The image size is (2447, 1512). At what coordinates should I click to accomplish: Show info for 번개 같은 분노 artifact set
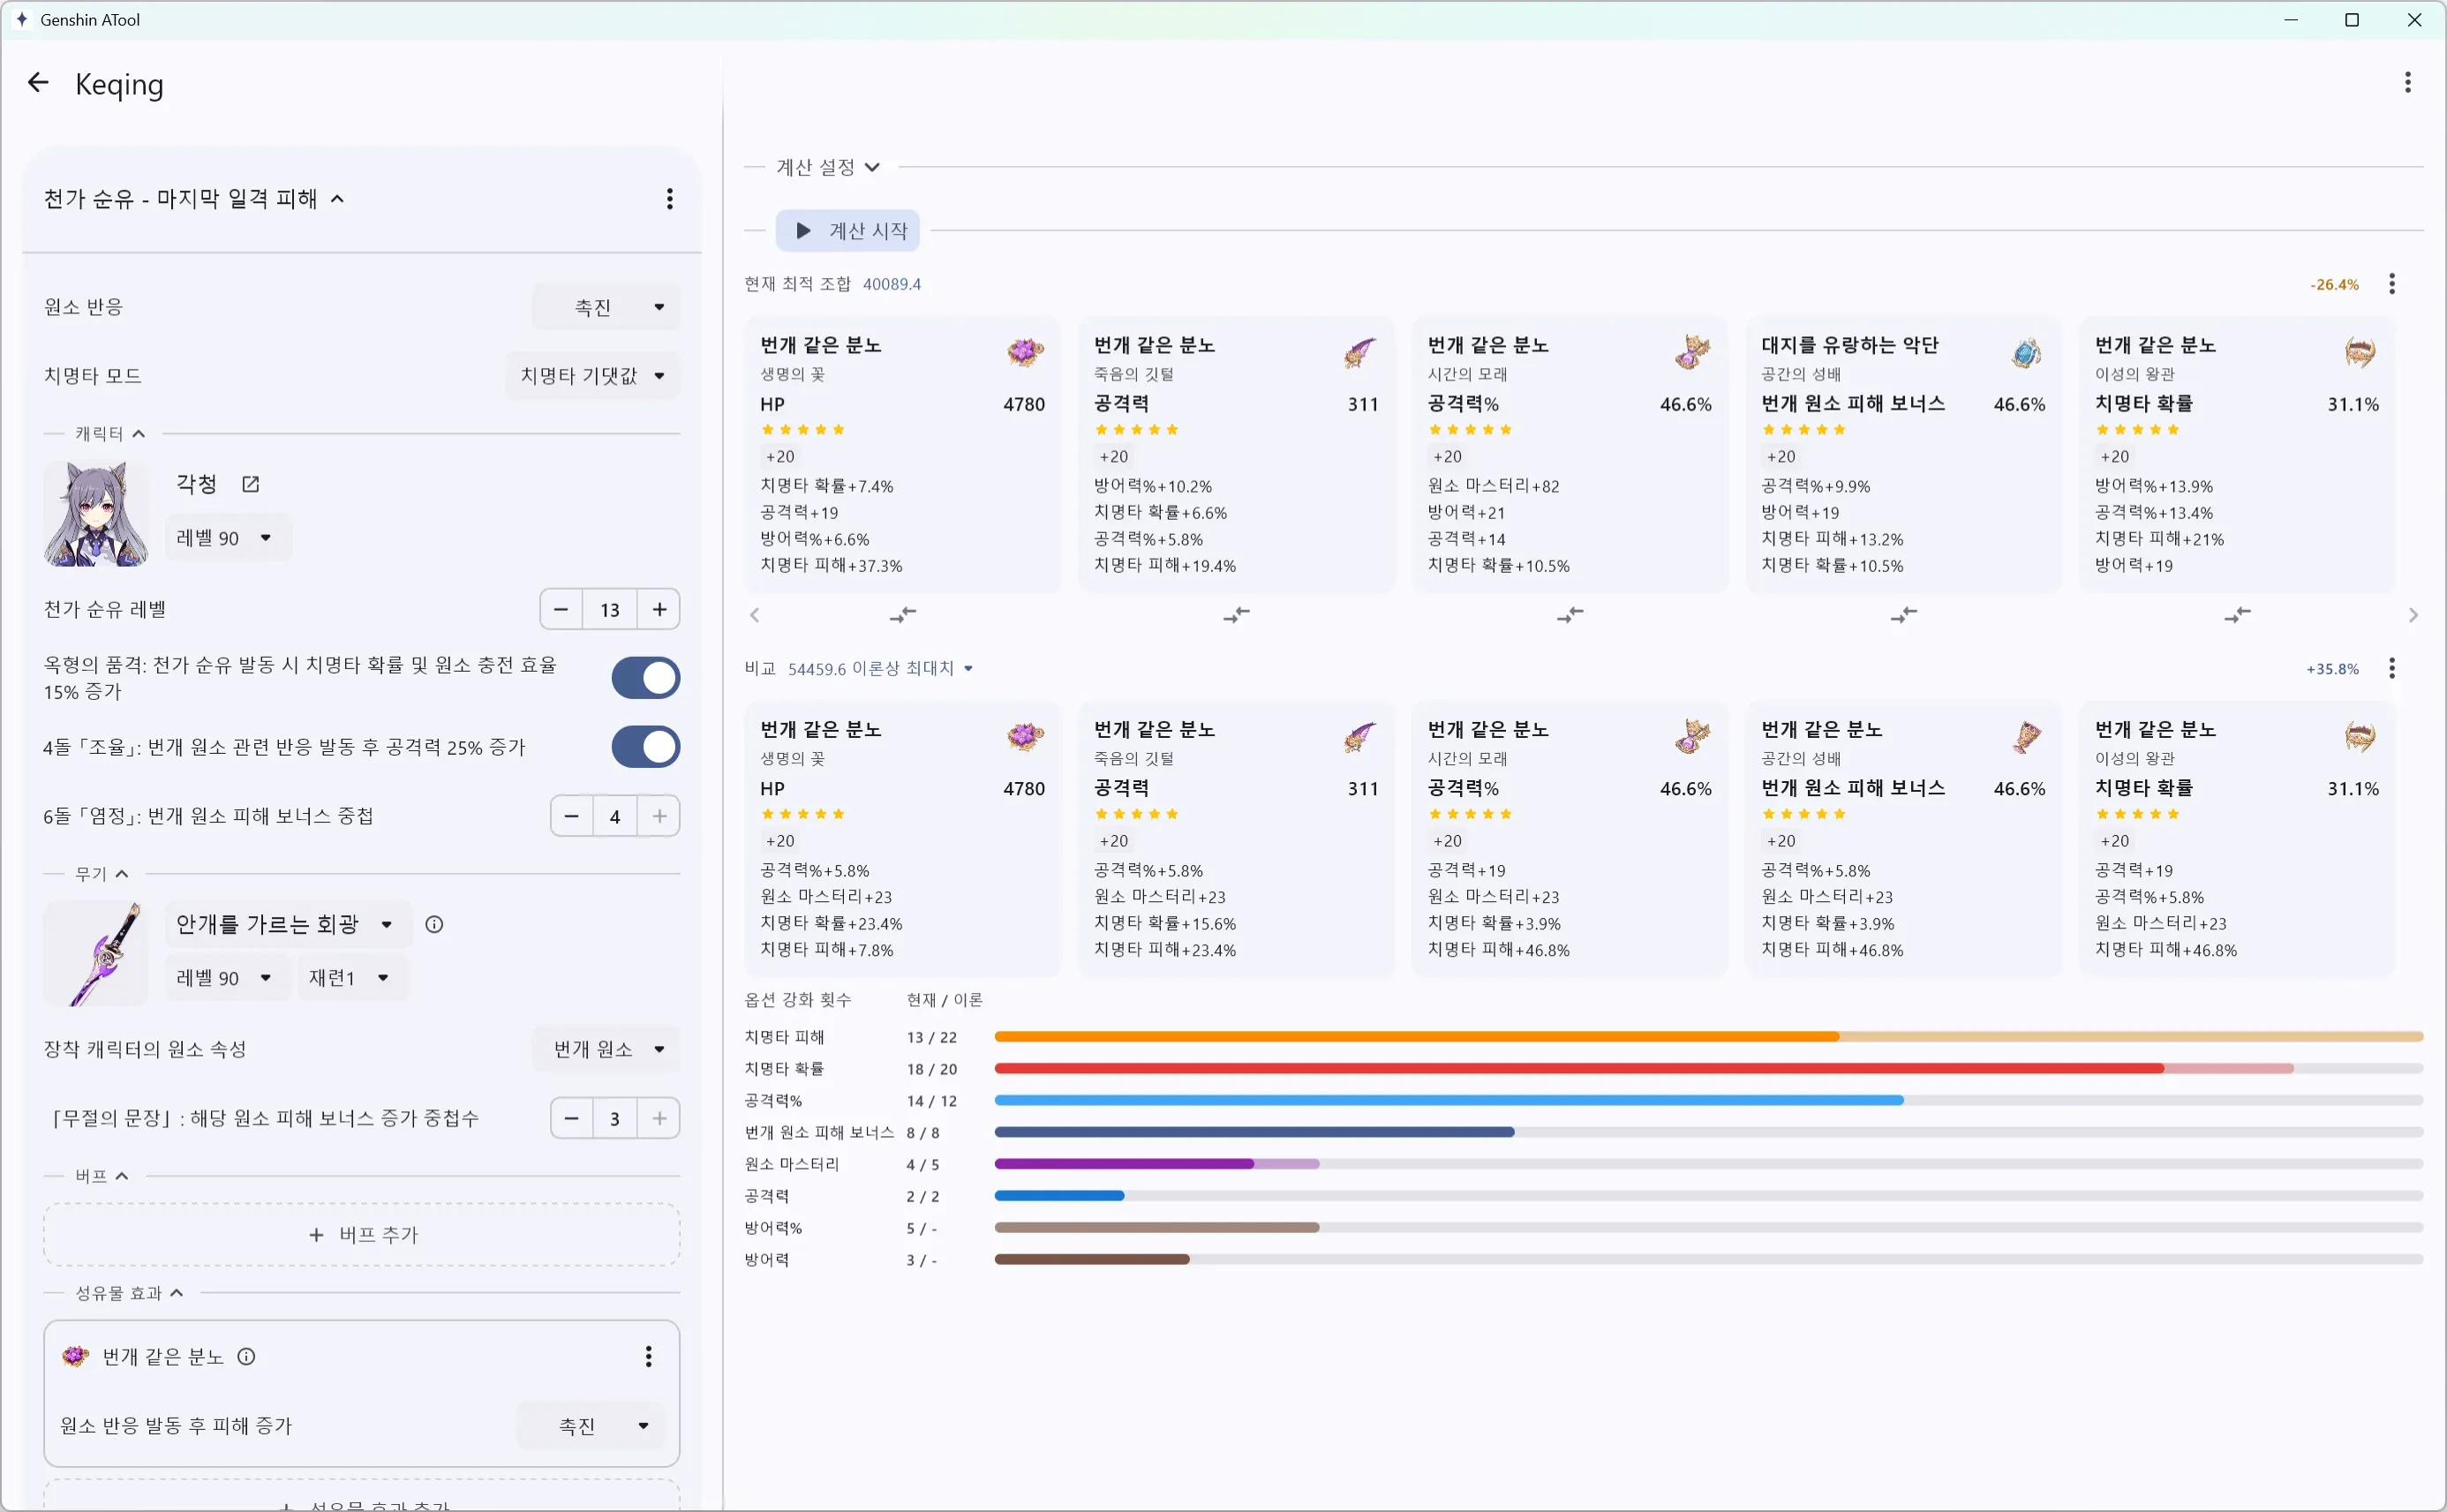click(246, 1357)
